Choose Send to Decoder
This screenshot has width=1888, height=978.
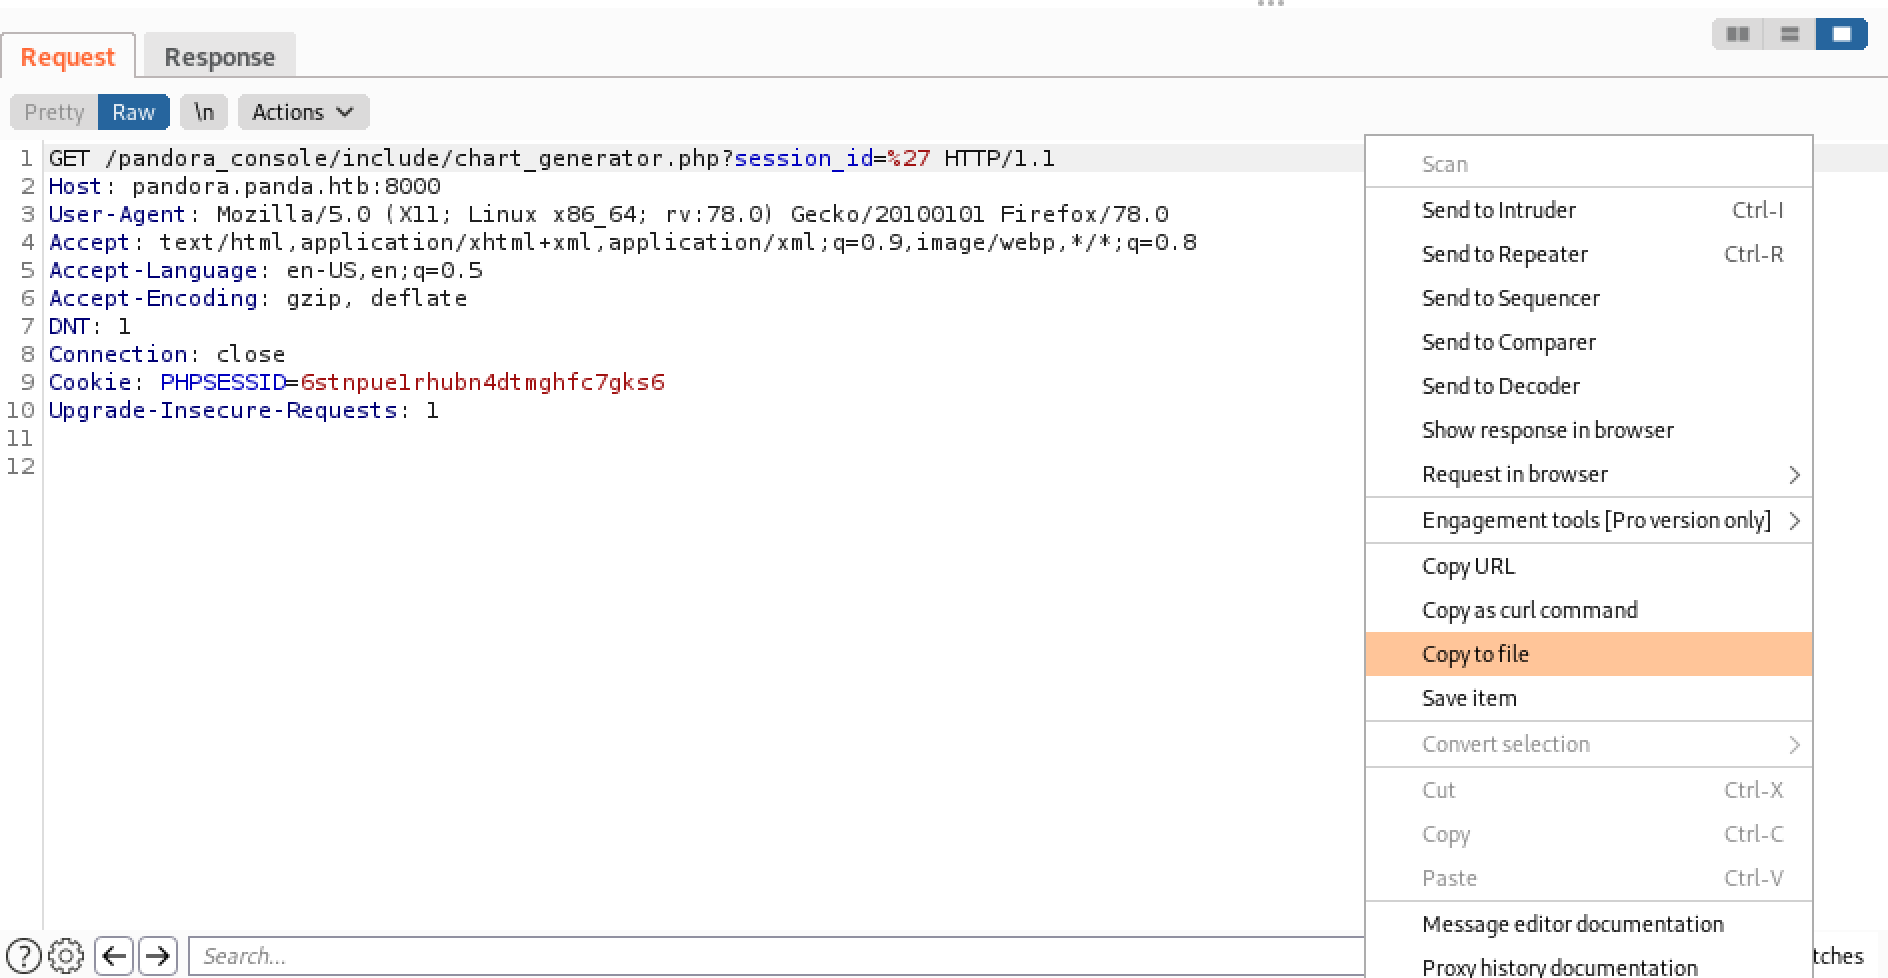pyautogui.click(x=1589, y=386)
